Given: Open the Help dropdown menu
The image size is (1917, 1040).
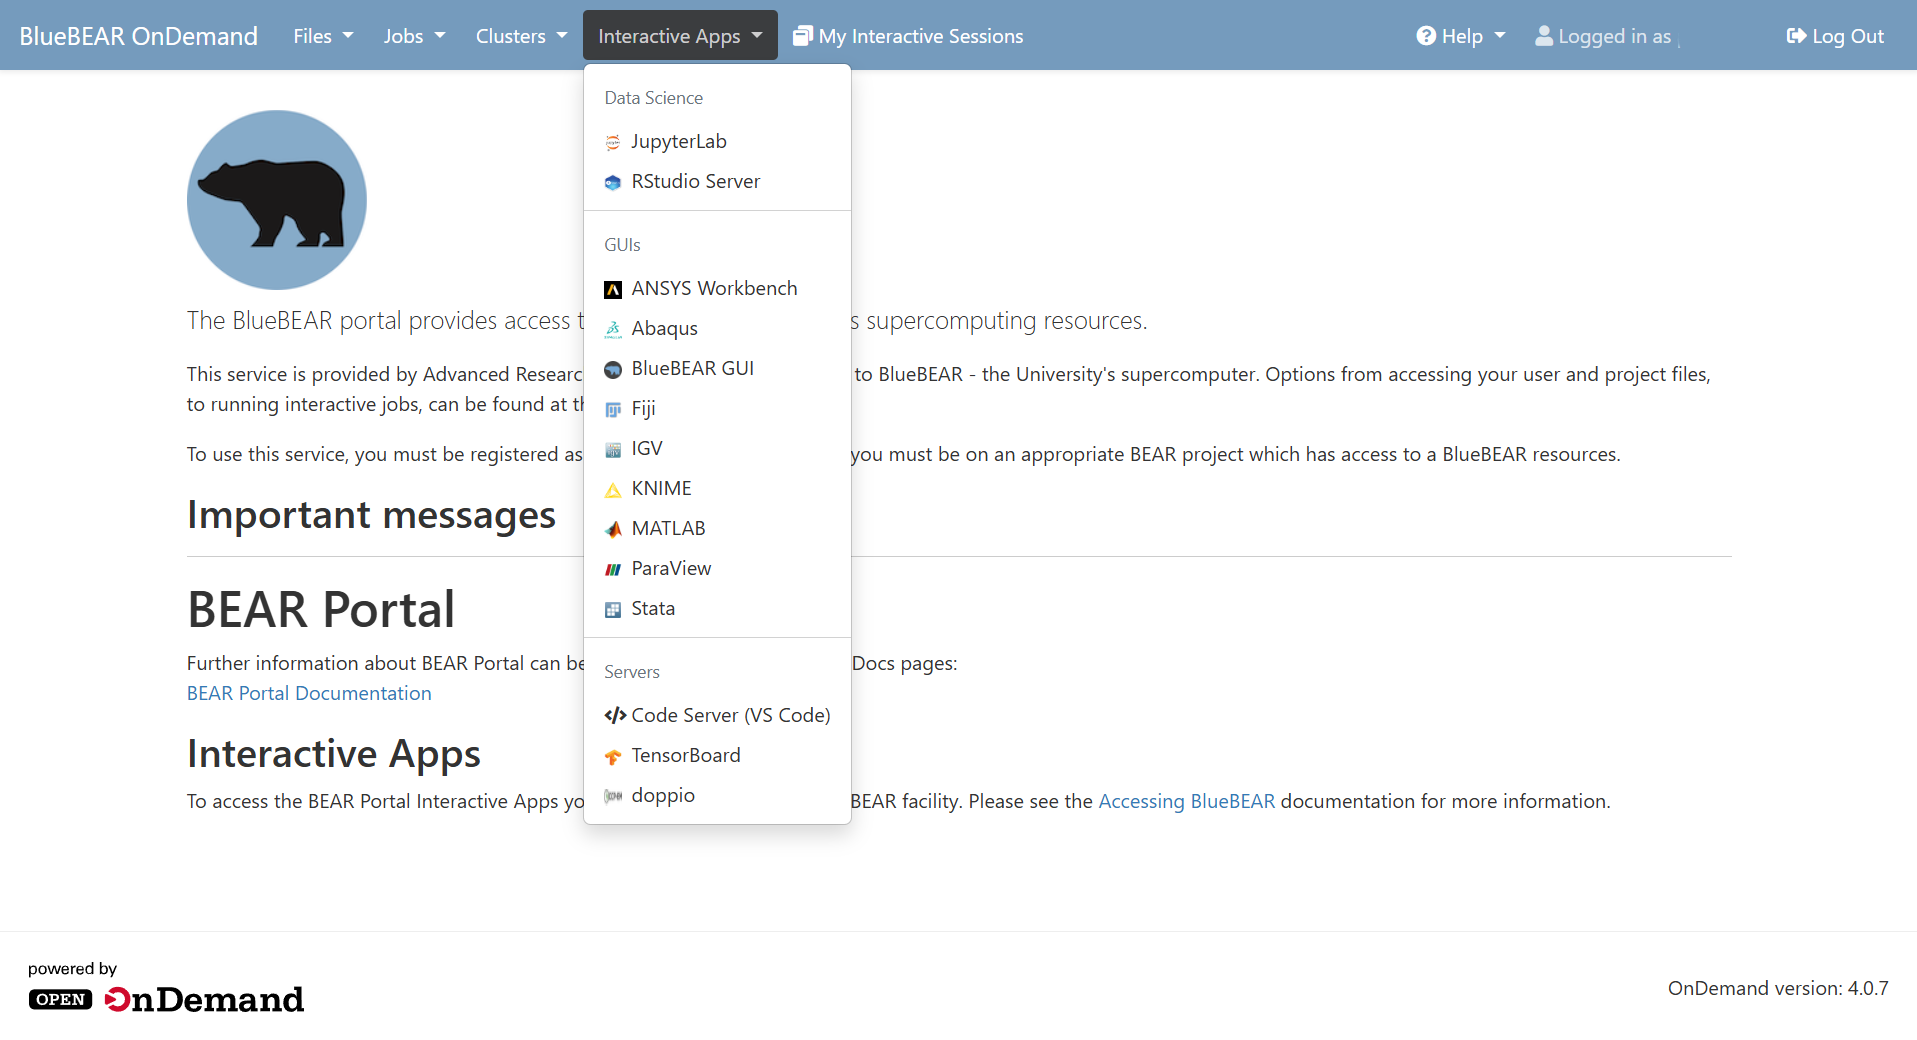Looking at the screenshot, I should point(1460,36).
